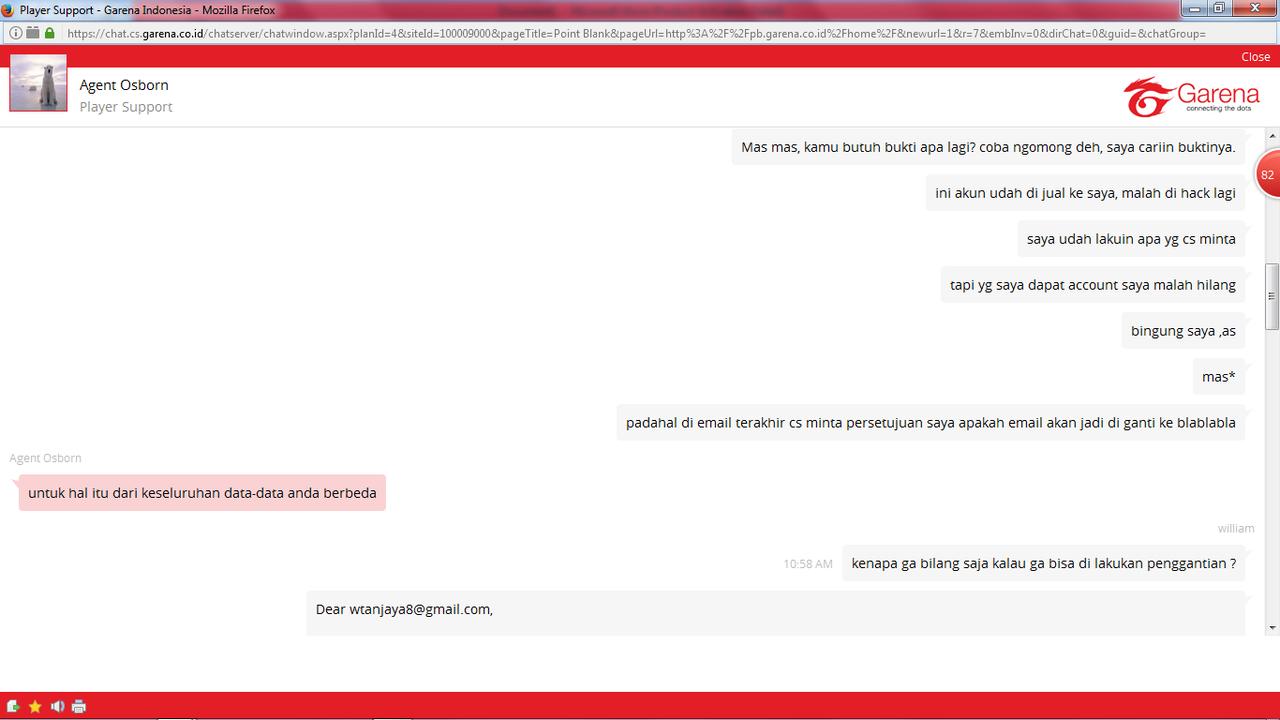This screenshot has height=720, width=1280.
Task: Click the Firefox logo in the title bar
Action: click(x=9, y=9)
